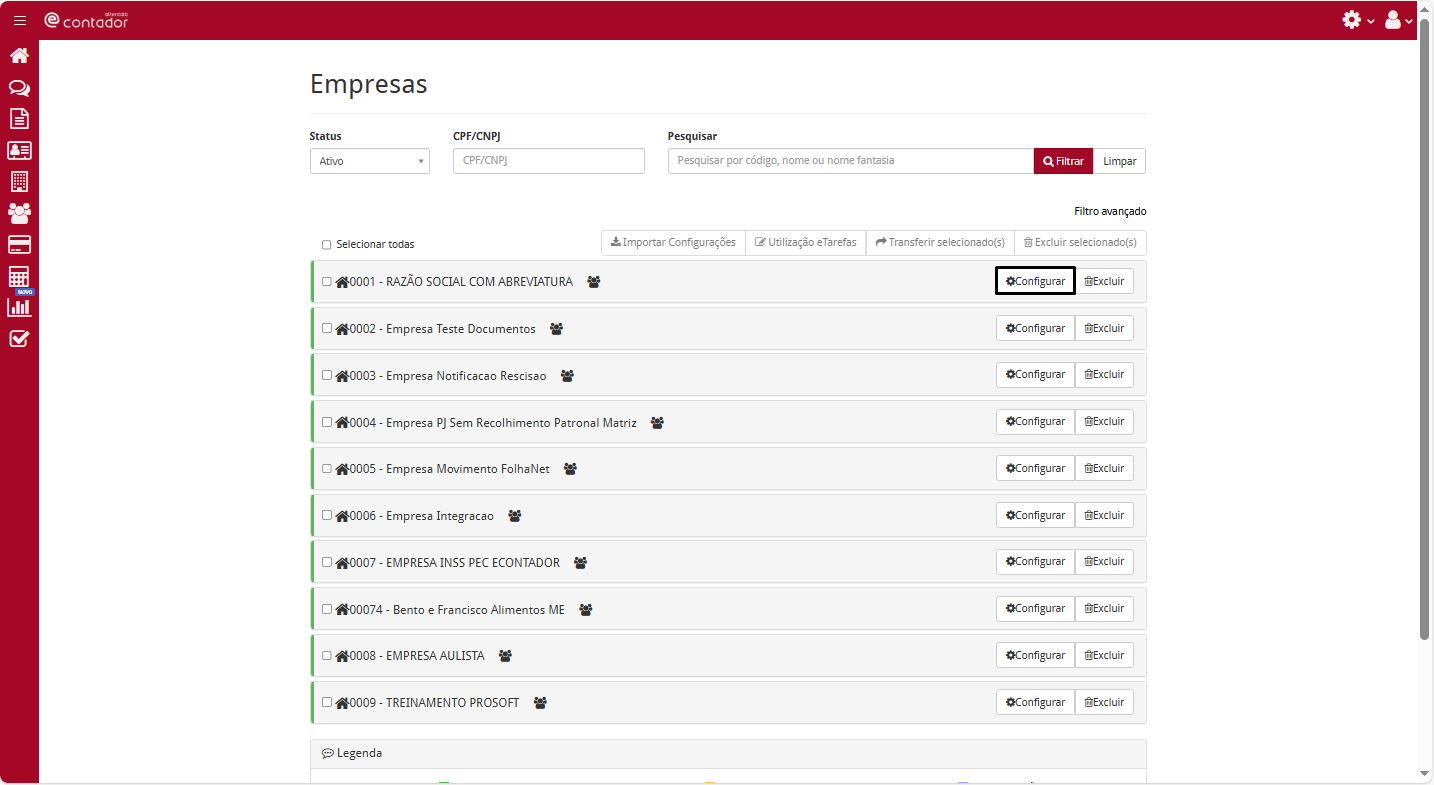The height and width of the screenshot is (785, 1434).
Task: Delete Empresa Movimento FolhaNet using Excluir
Action: point(1104,468)
